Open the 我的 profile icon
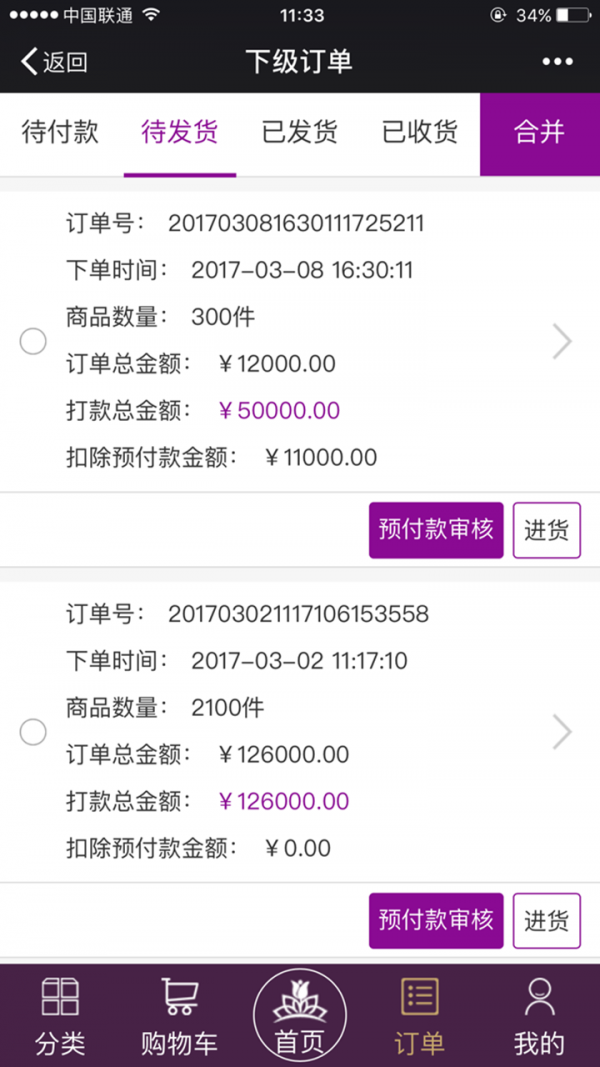The width and height of the screenshot is (600, 1067). pos(539,997)
